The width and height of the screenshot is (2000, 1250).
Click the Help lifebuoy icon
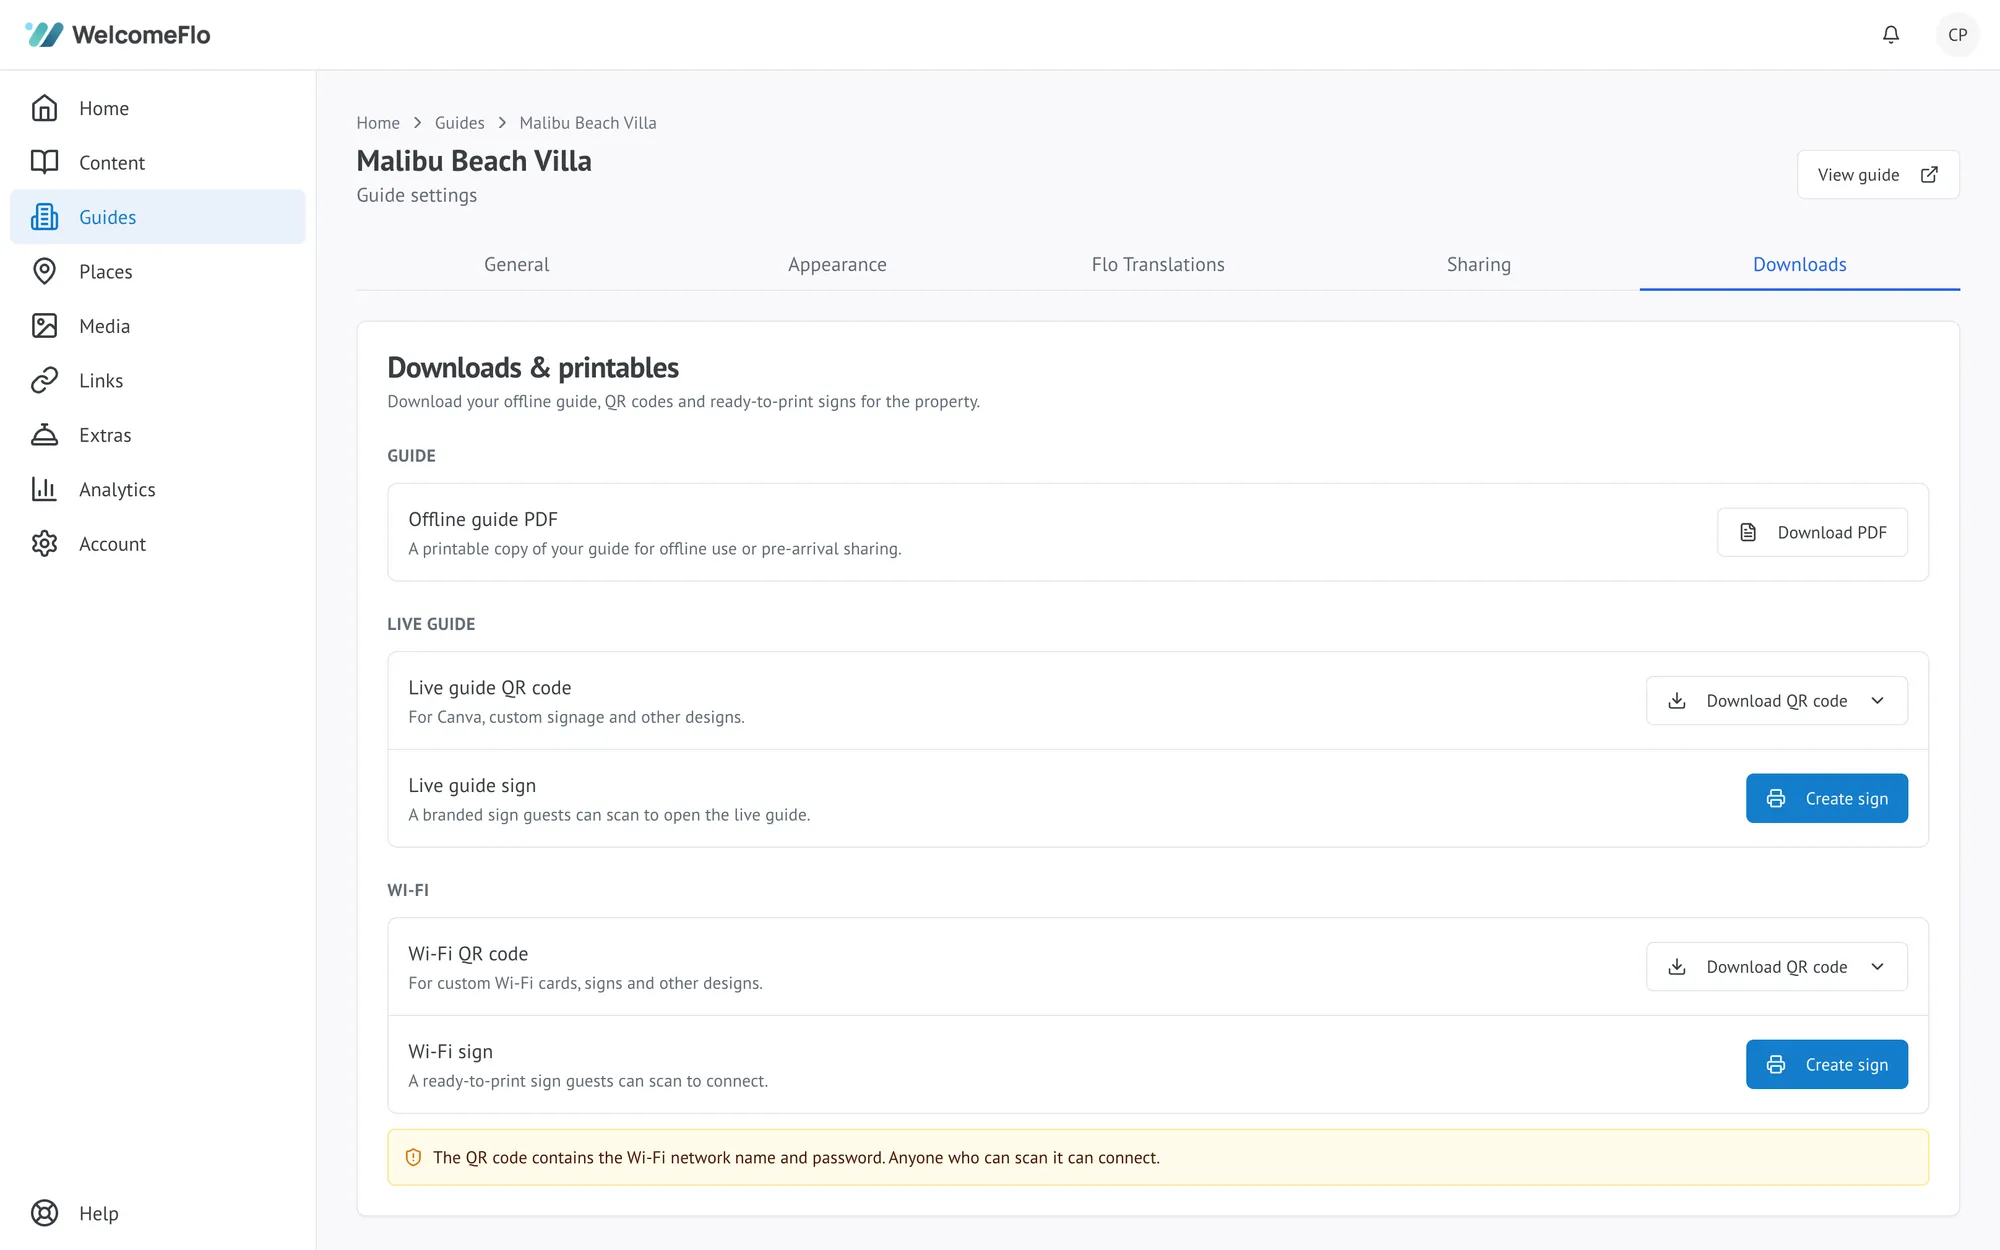[44, 1213]
